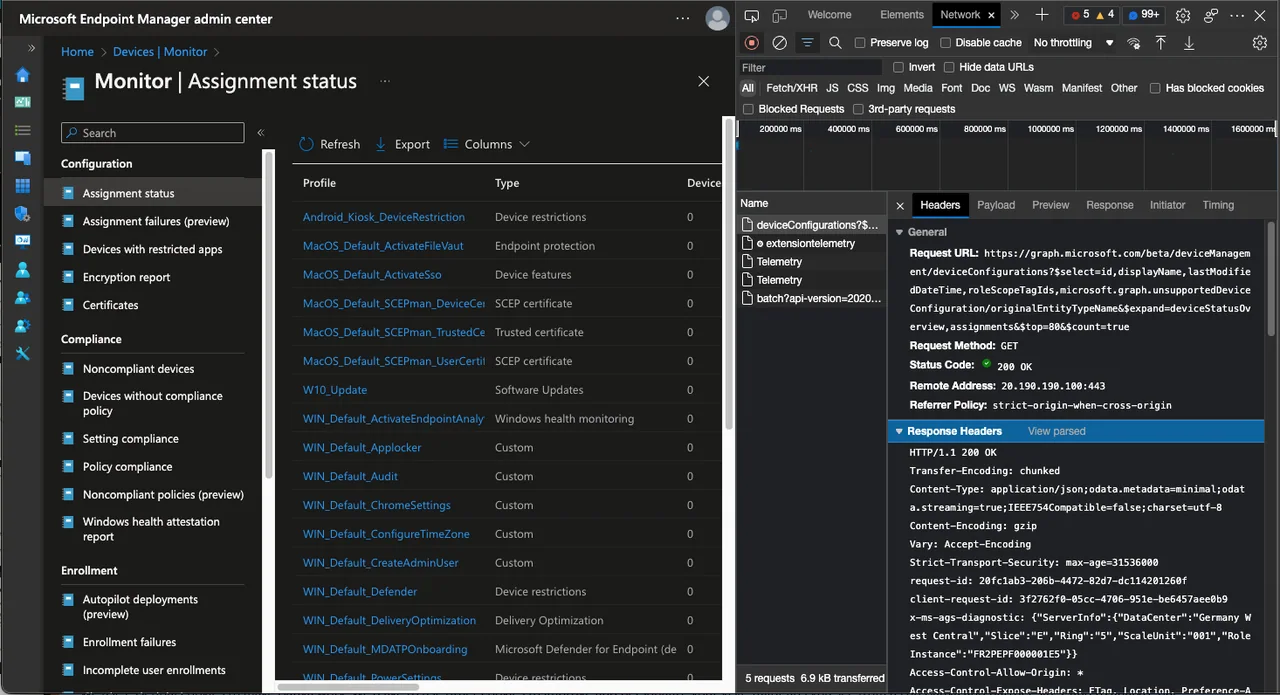1280x695 pixels.
Task: Open All services list icon in navigation rail
Action: [x=22, y=131]
